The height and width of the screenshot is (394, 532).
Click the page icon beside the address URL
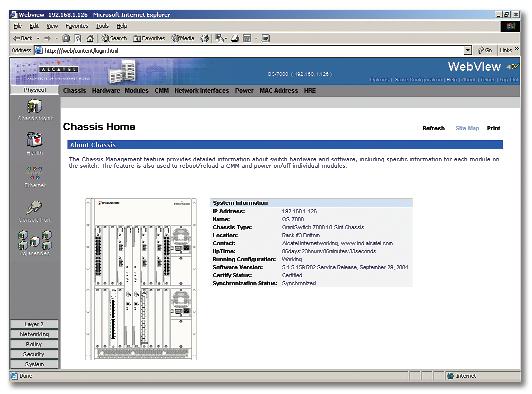pyautogui.click(x=39, y=51)
